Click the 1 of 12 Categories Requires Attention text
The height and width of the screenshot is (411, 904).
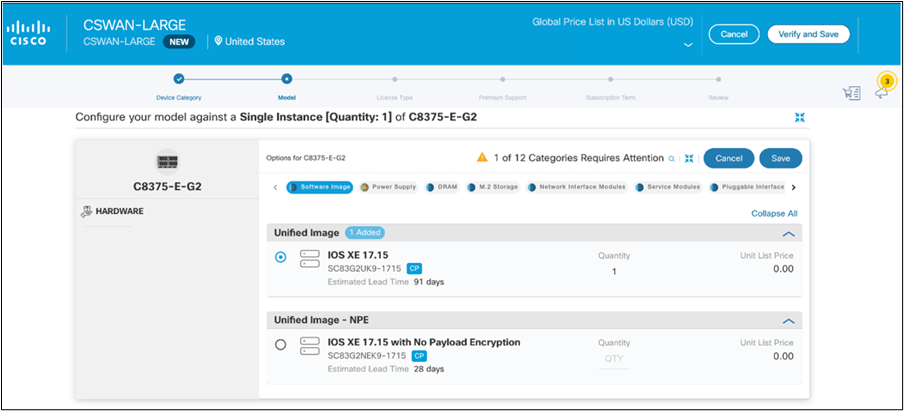coord(579,157)
